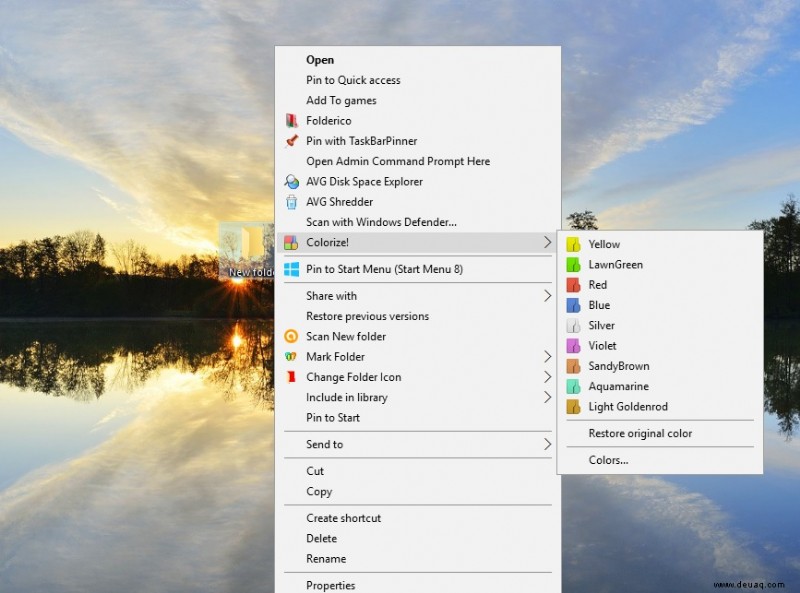Open the Colors... dialog entry

click(x=660, y=460)
